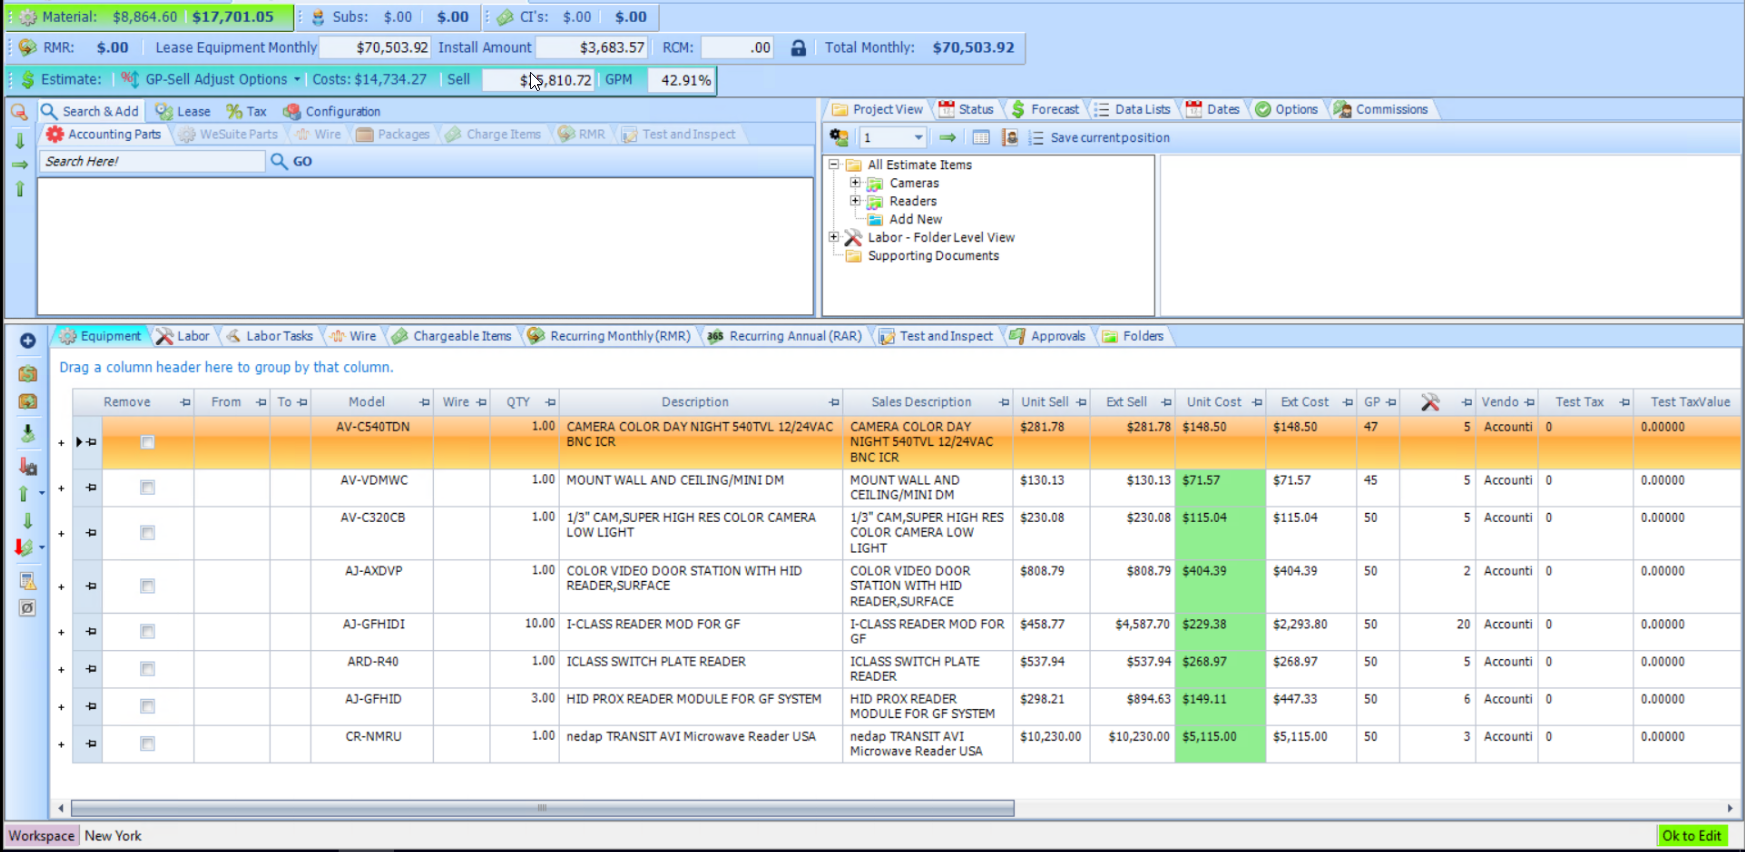
Task: Click the Ok to Edit button
Action: [1692, 835]
